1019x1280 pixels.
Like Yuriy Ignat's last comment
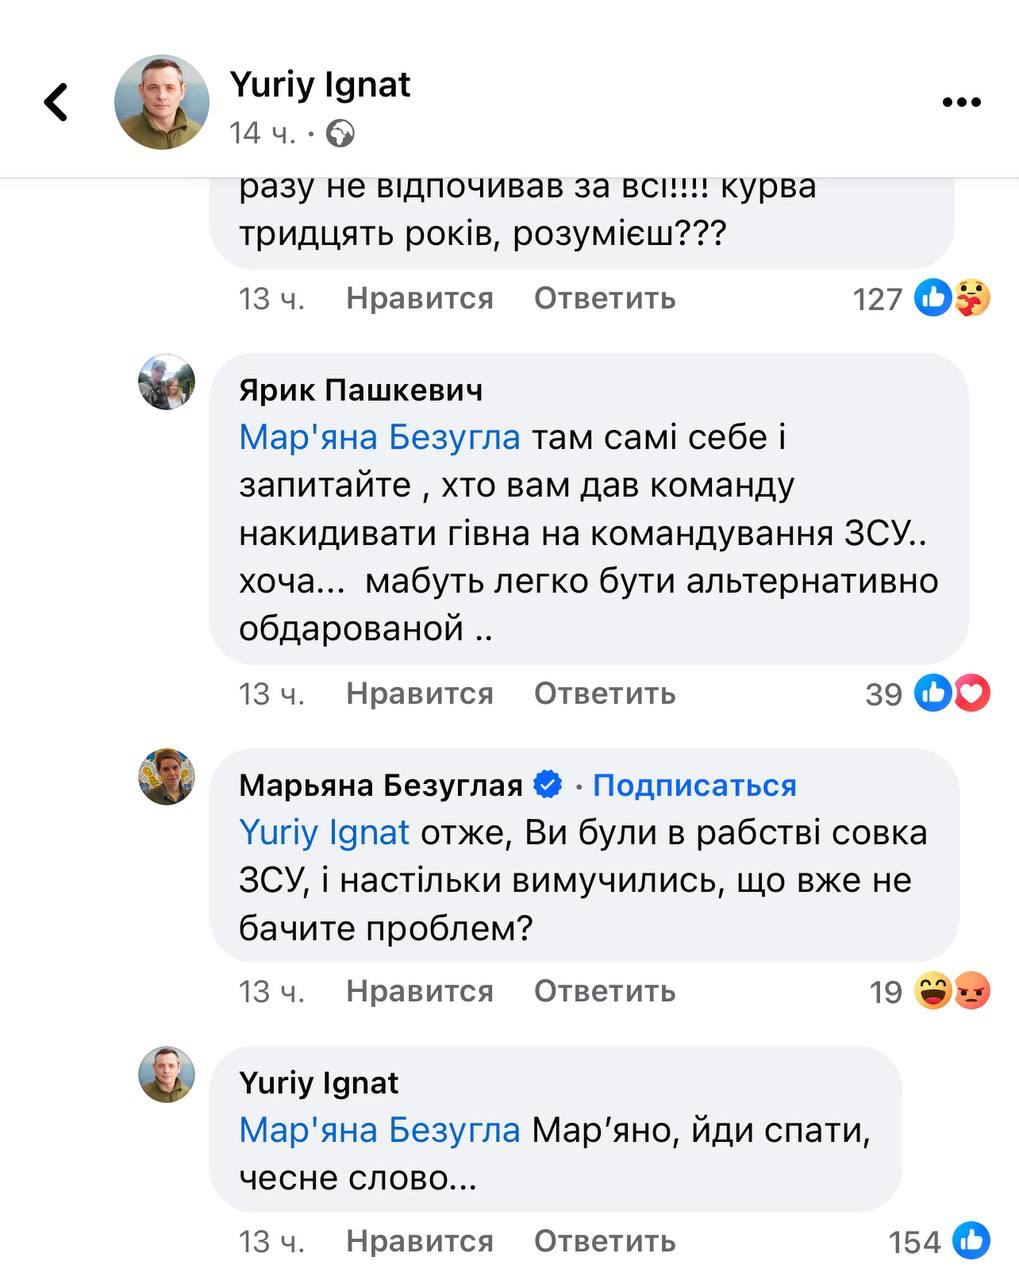419,1241
